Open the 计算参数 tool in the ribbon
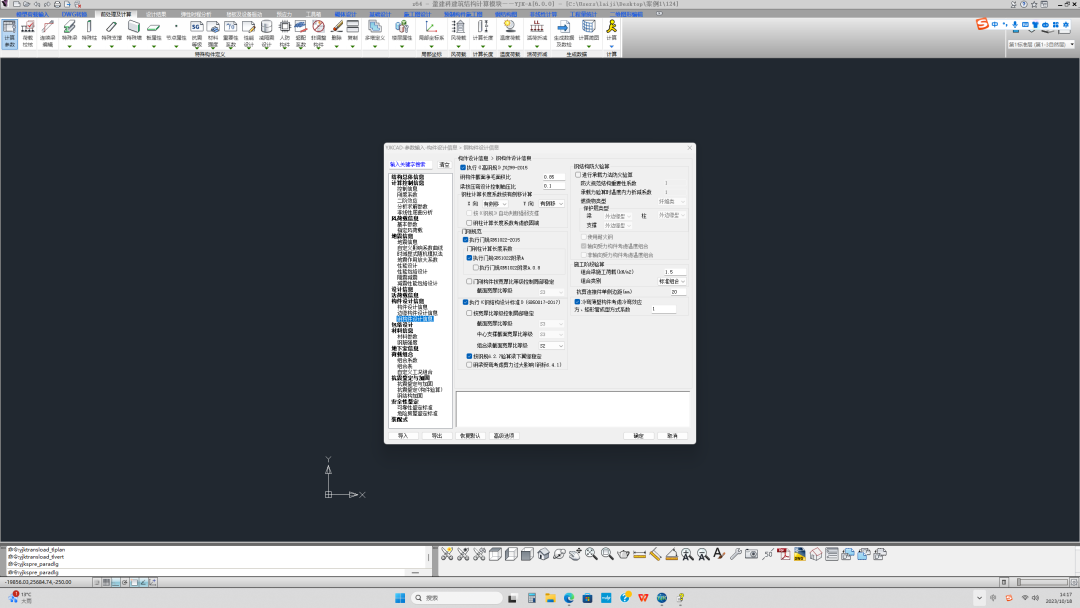1080x608 pixels. tap(9, 34)
